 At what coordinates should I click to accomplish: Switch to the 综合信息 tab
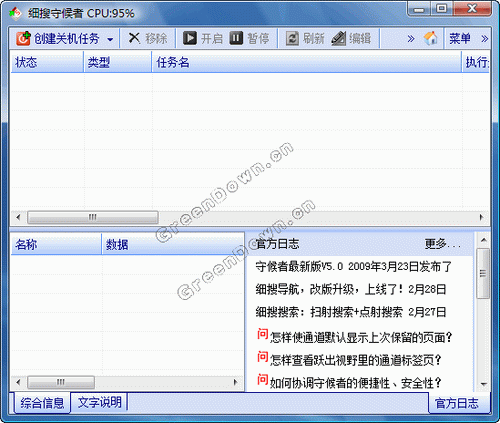pos(42,403)
